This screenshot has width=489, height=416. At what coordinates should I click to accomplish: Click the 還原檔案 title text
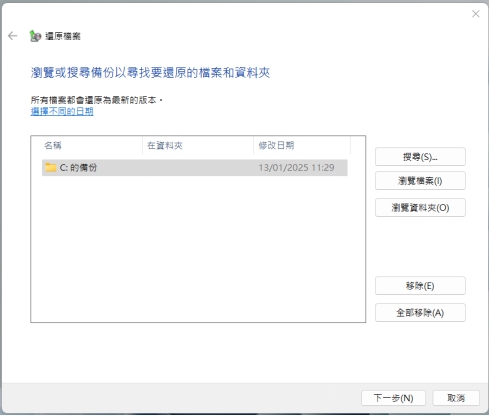pyautogui.click(x=63, y=36)
